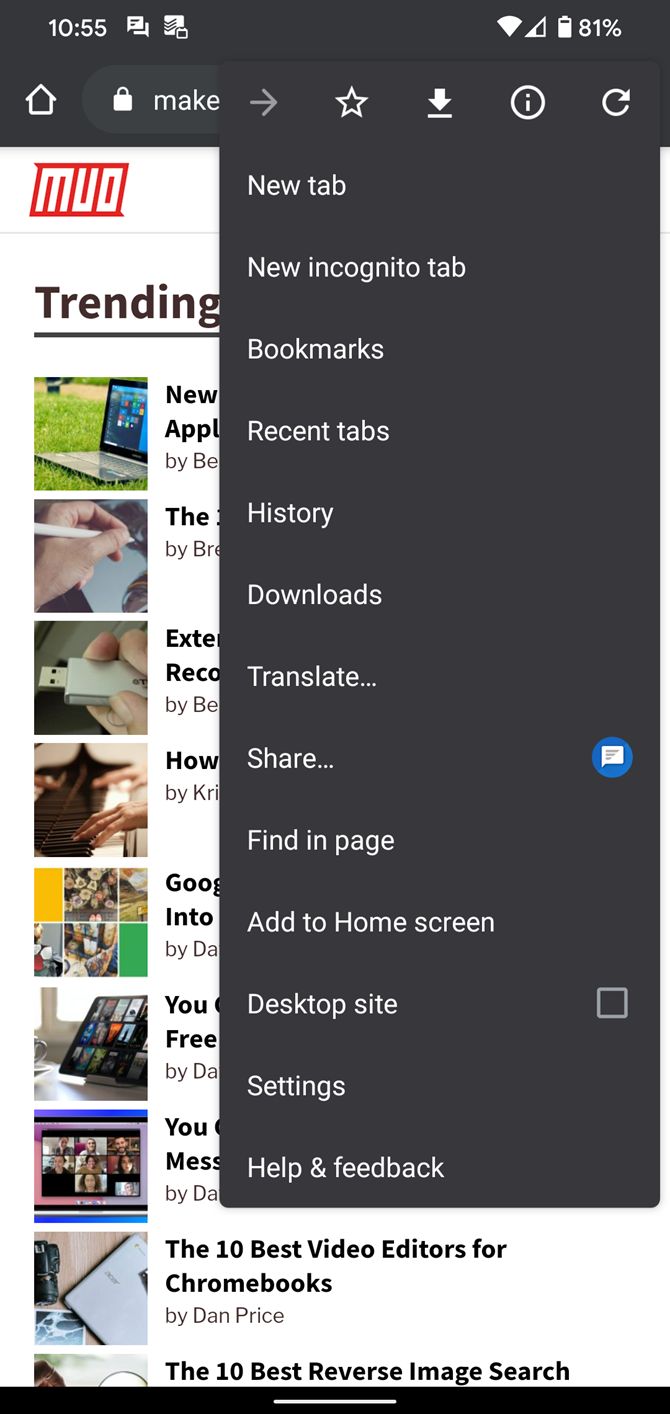Open page info via the info icon
The height and width of the screenshot is (1414, 670).
coord(527,101)
